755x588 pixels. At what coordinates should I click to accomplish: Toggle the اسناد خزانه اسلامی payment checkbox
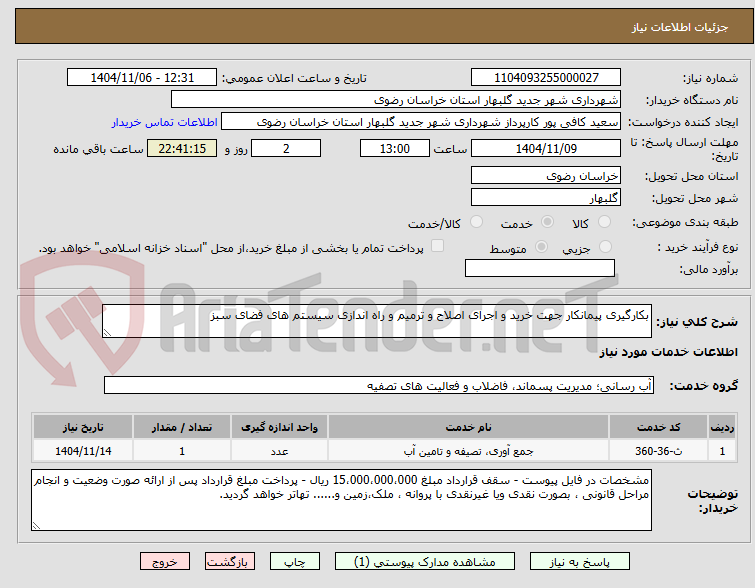437,246
